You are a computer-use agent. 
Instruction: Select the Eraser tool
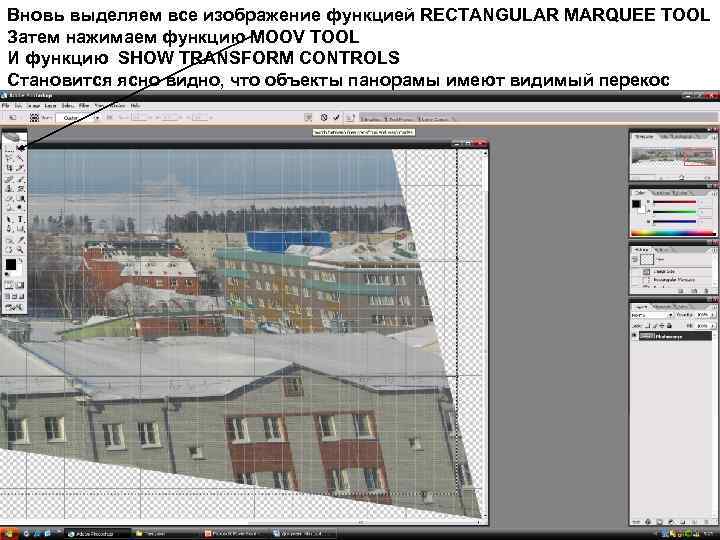(9, 198)
